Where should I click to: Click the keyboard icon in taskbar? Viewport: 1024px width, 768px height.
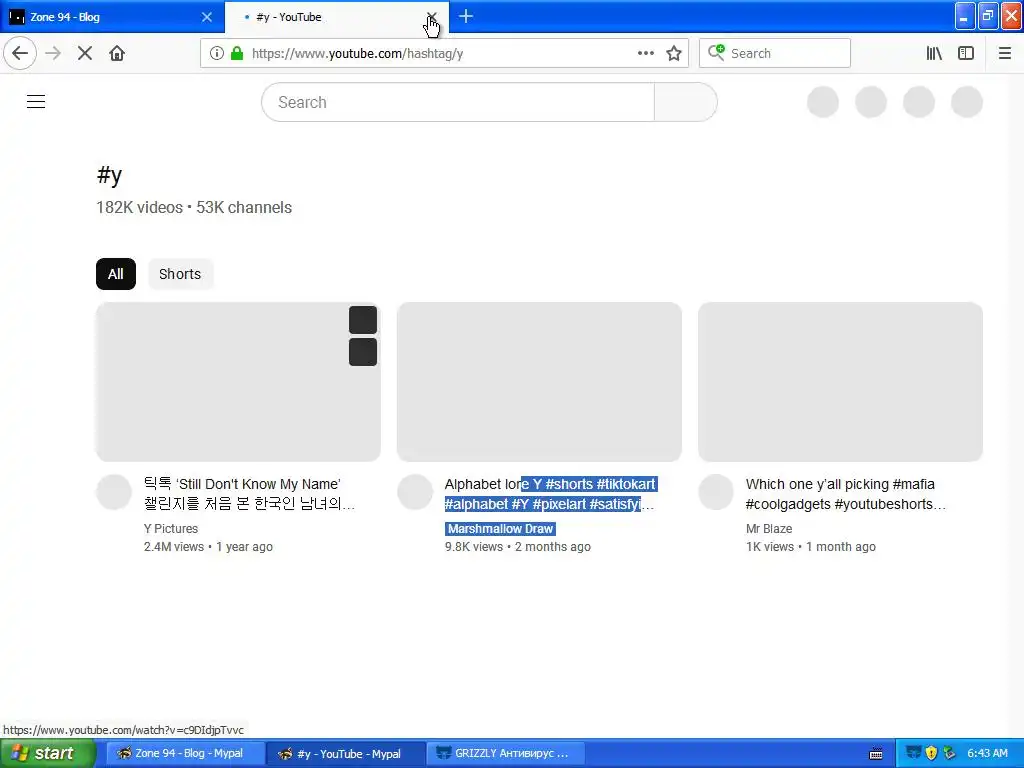(876, 754)
